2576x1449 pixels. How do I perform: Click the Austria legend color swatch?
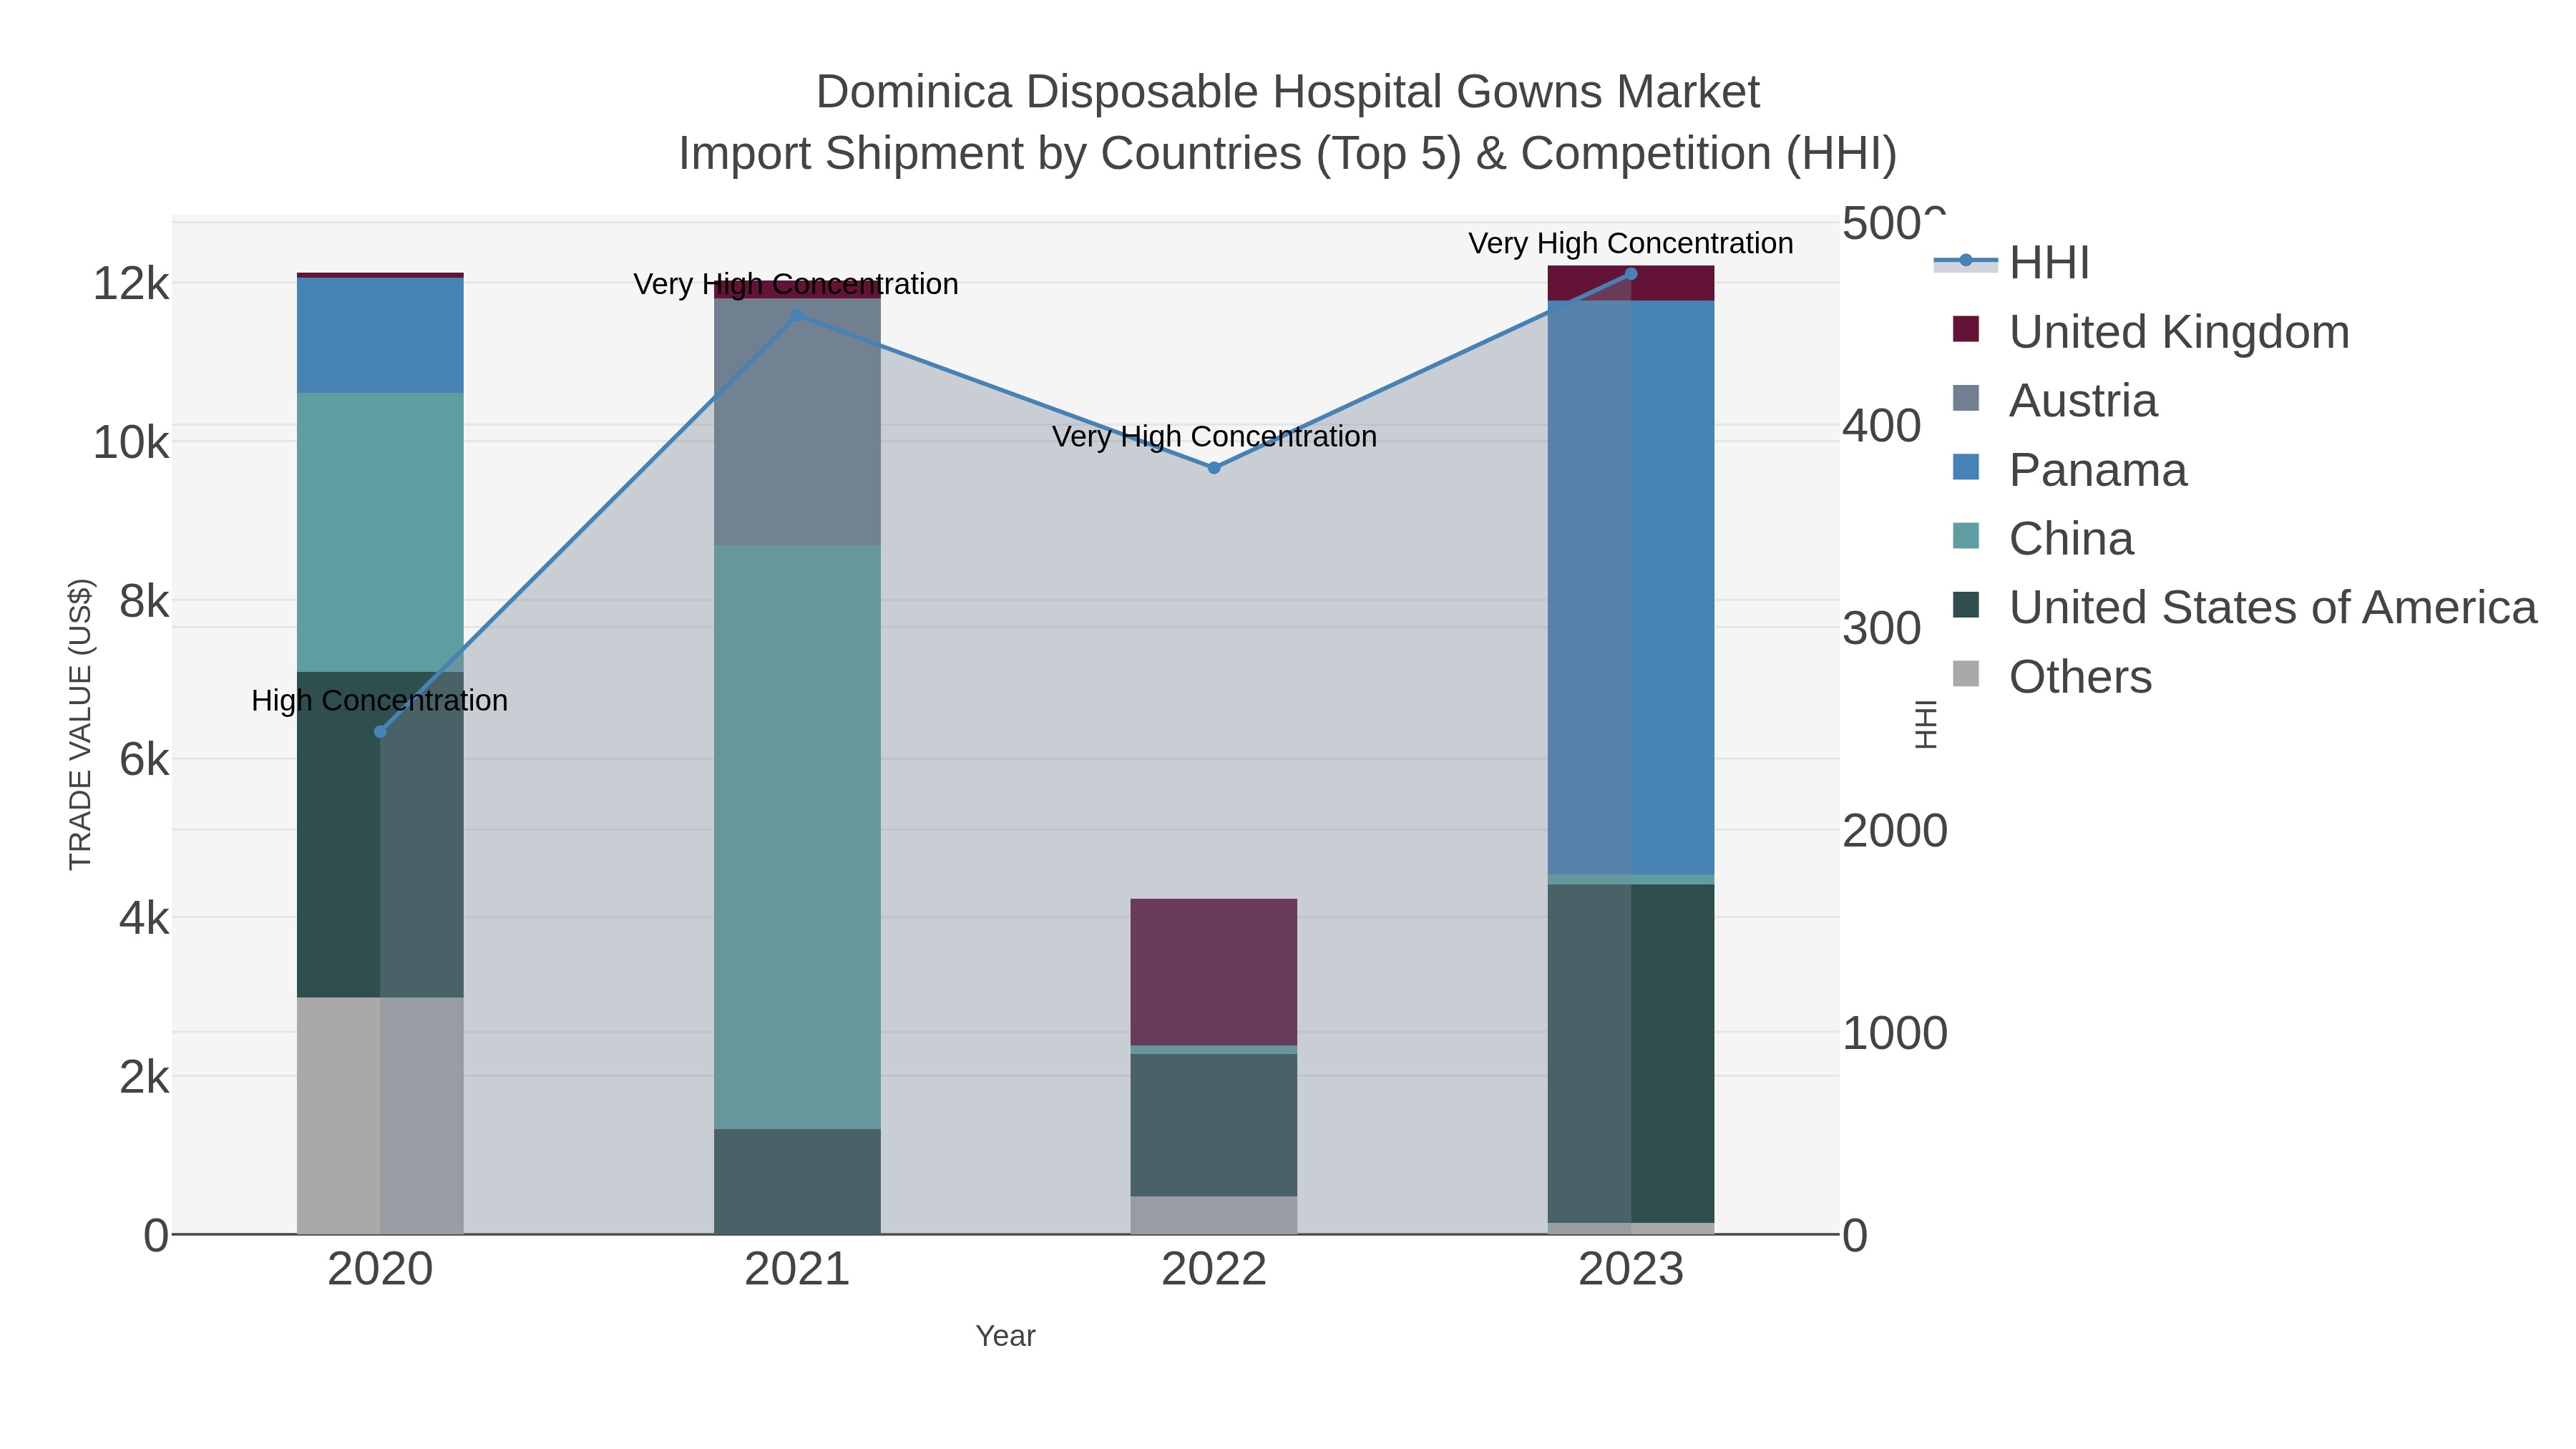(1966, 398)
